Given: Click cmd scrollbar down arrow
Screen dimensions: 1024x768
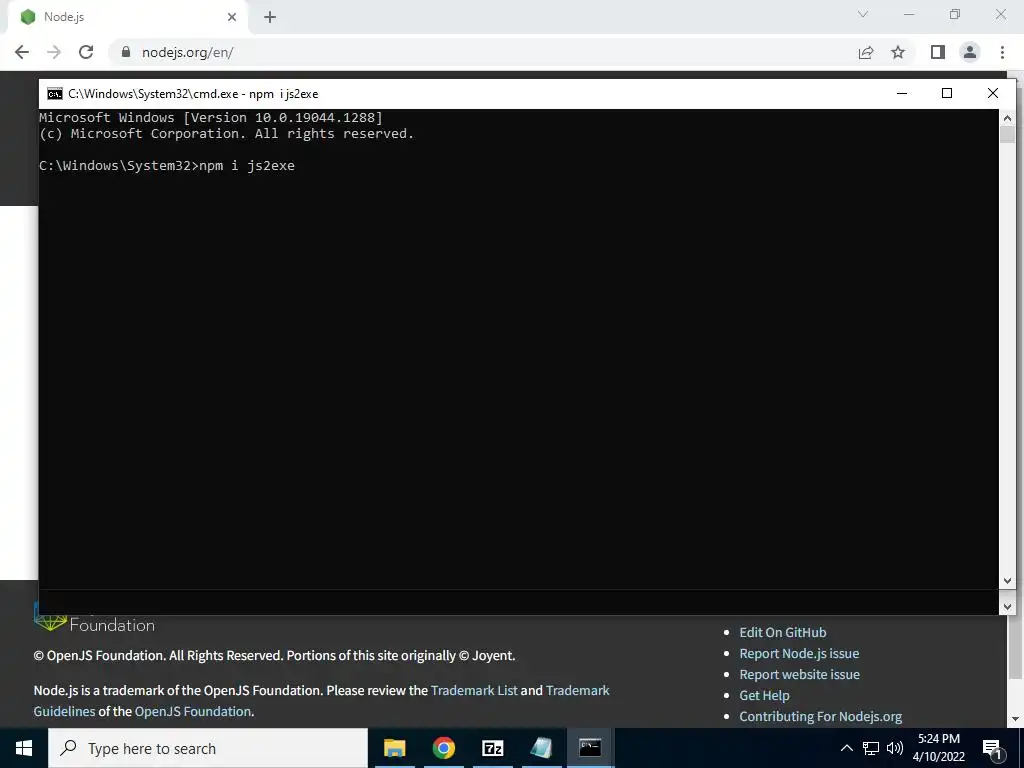Looking at the screenshot, I should (1007, 581).
